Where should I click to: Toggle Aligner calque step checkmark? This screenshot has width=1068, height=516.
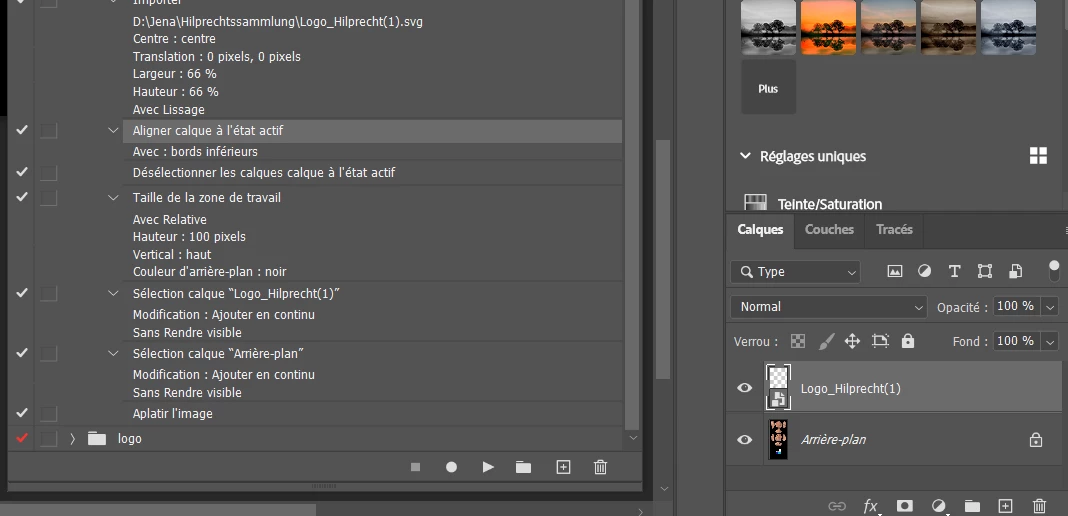[x=22, y=129]
